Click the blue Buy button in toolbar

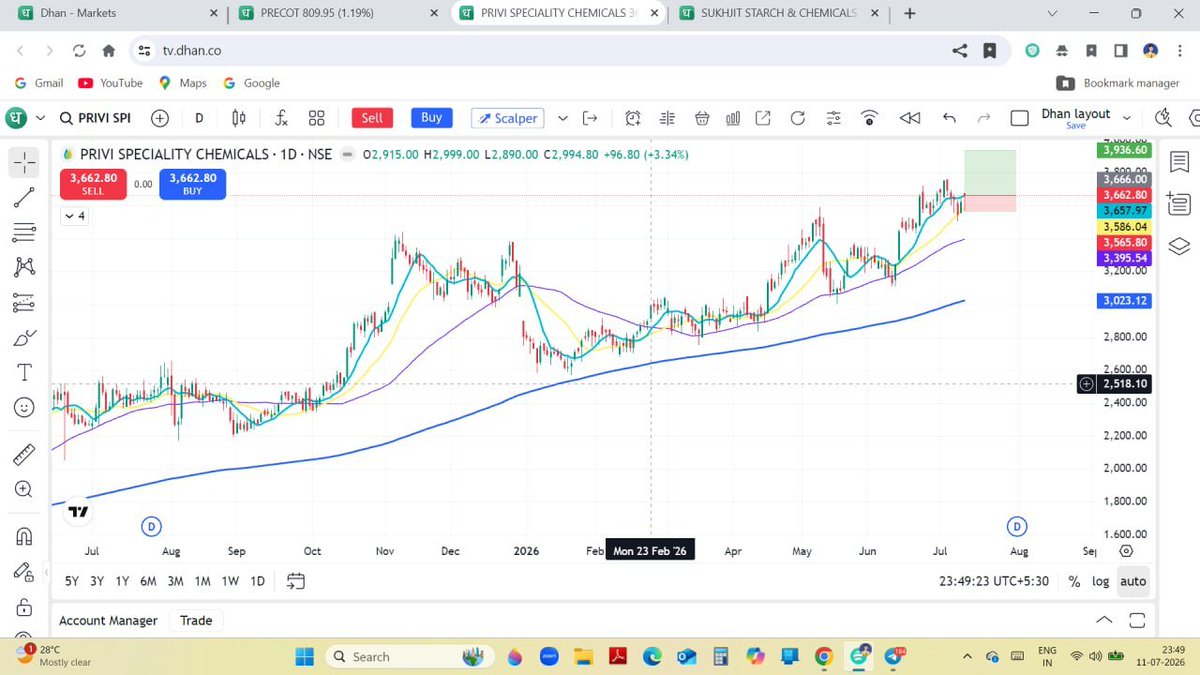coord(431,118)
